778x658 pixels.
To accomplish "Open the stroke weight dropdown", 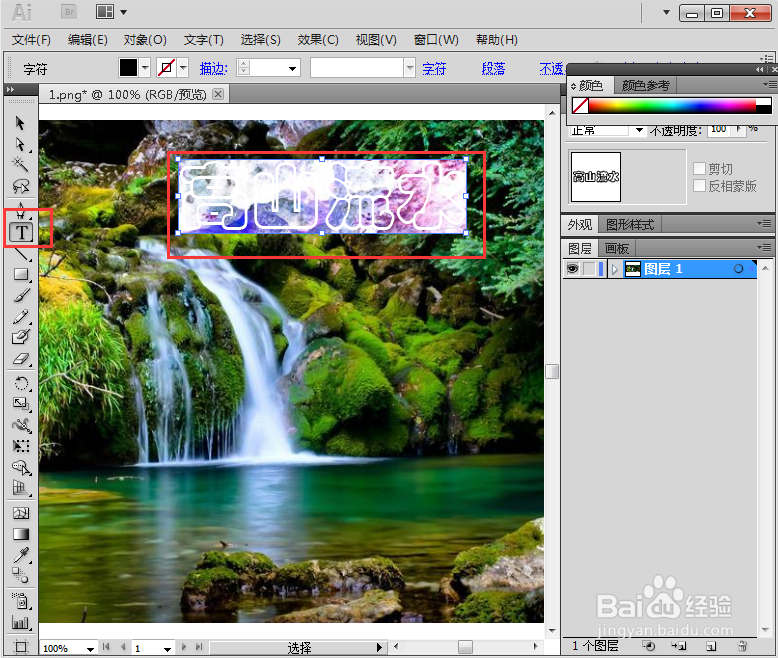I will (x=293, y=68).
